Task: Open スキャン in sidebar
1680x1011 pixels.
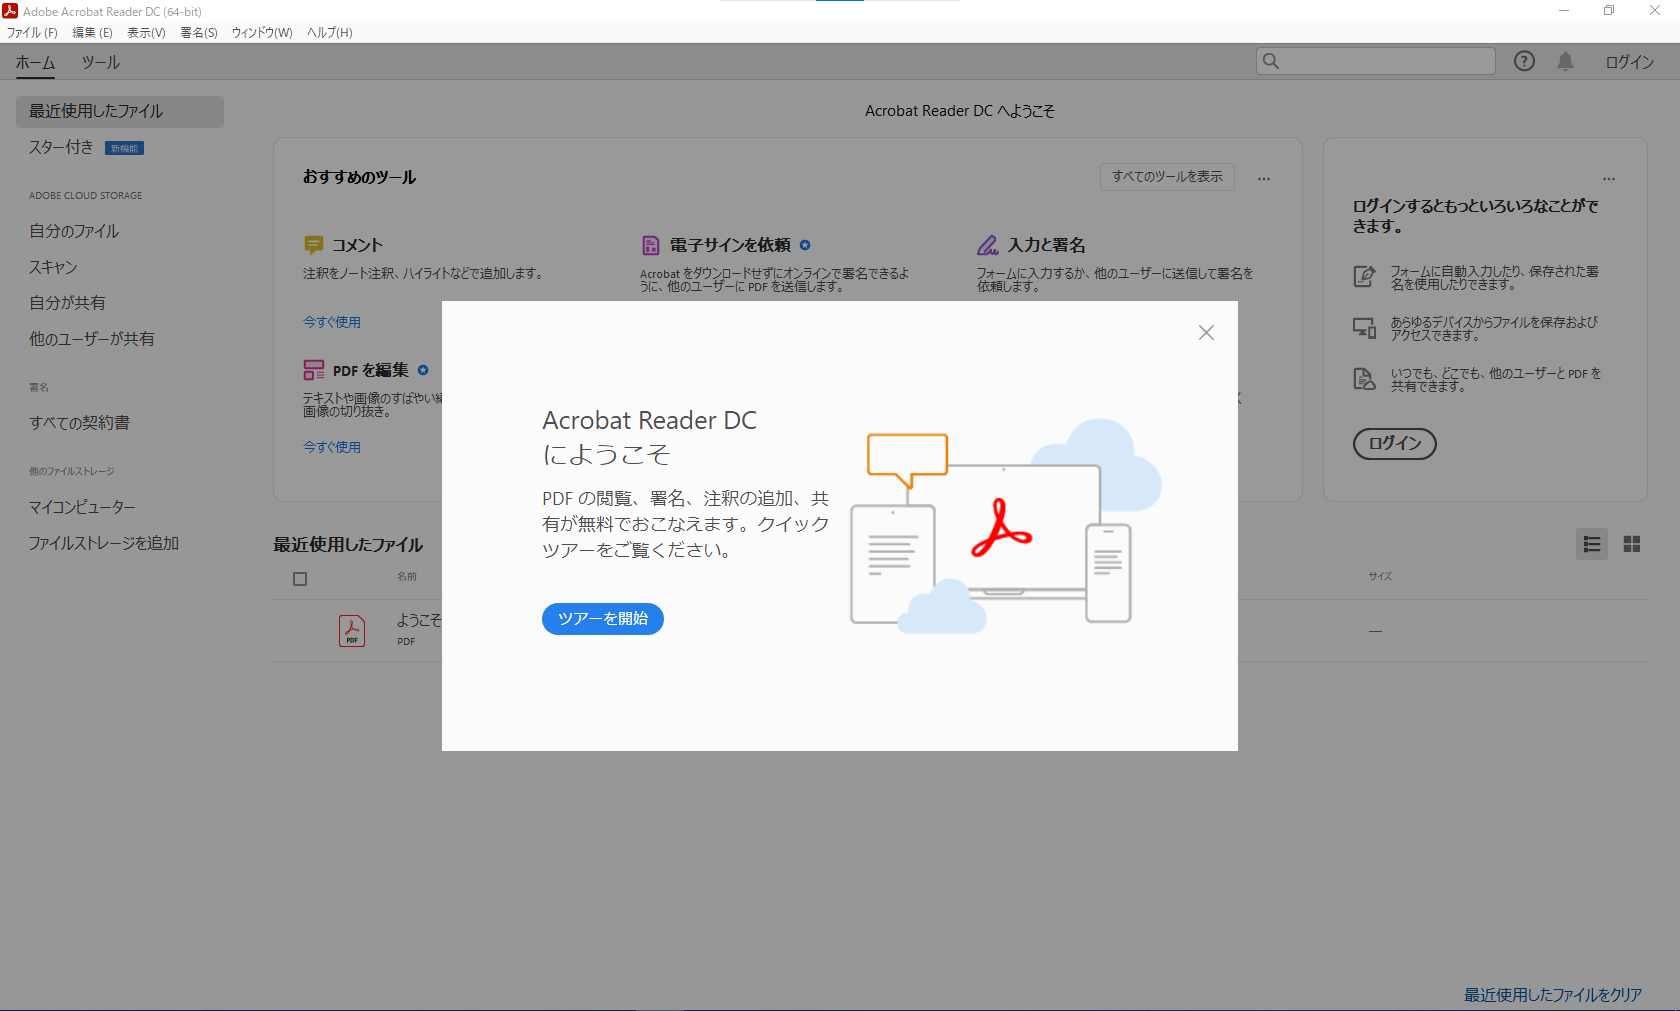Action: 53,267
